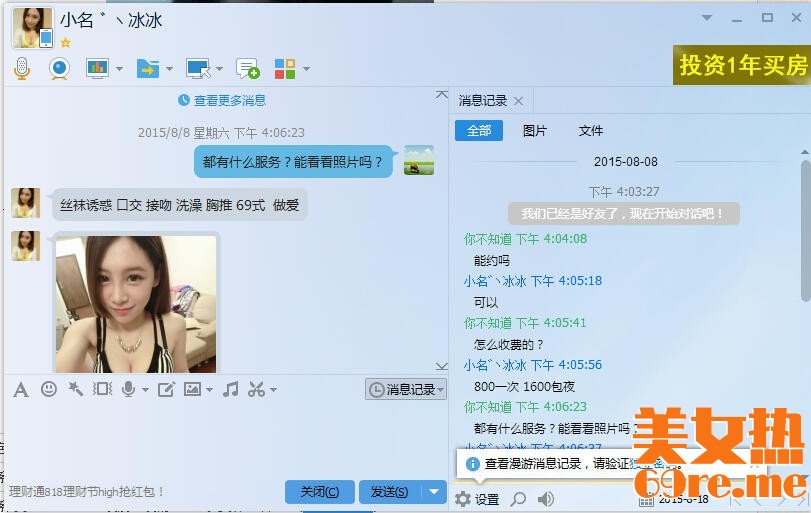Expand the colorful apps grid dropdown
Image resolution: width=811 pixels, height=513 pixels.
point(306,69)
